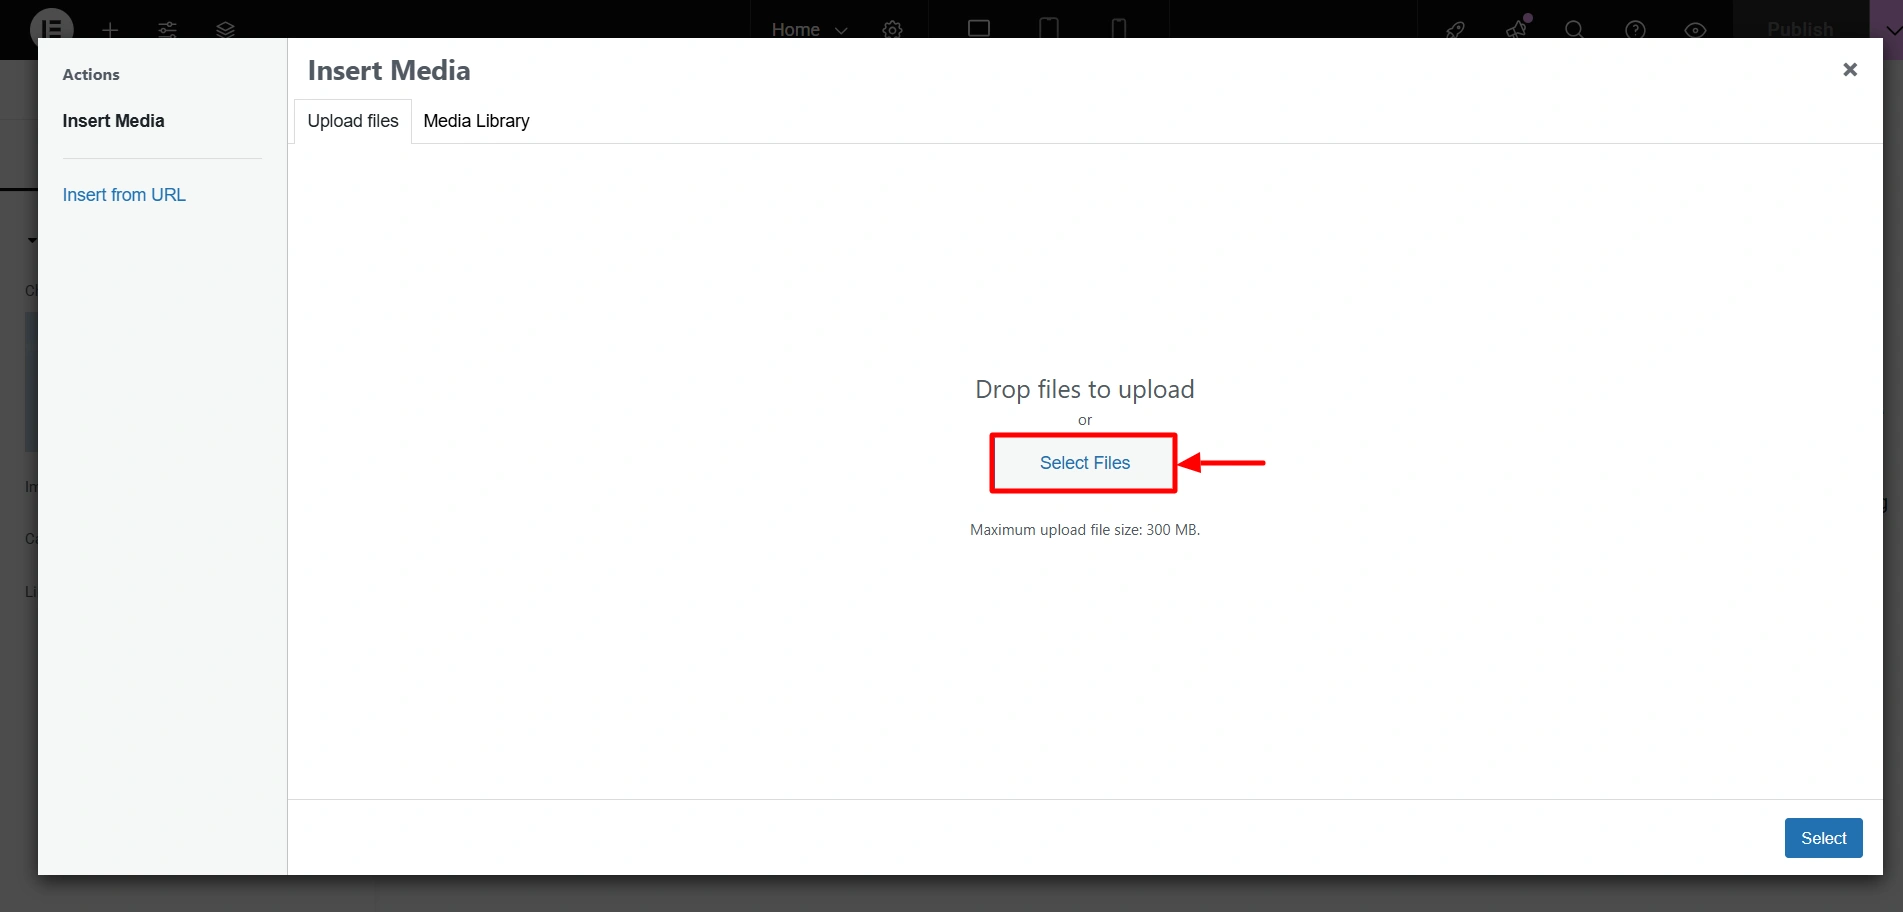Select Insert Media in the Actions sidebar

pos(113,121)
